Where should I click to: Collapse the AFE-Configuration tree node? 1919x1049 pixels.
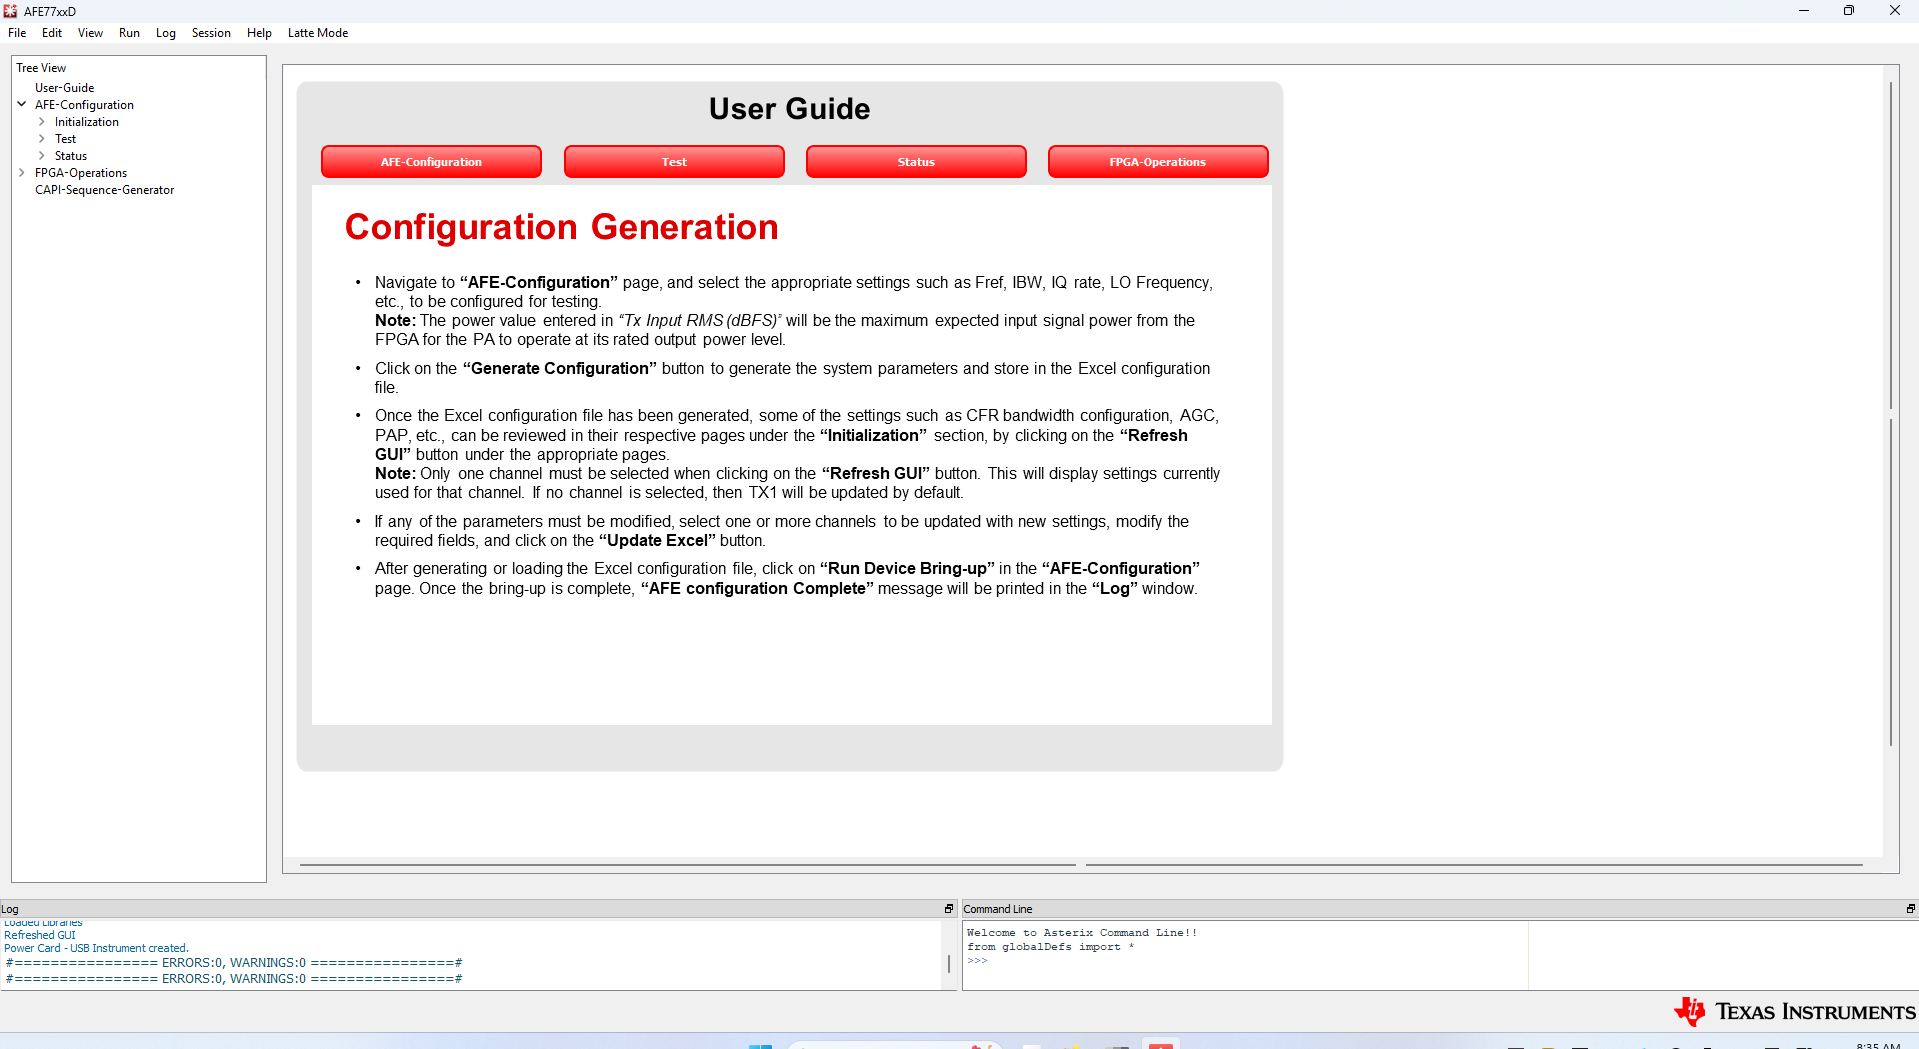click(22, 104)
